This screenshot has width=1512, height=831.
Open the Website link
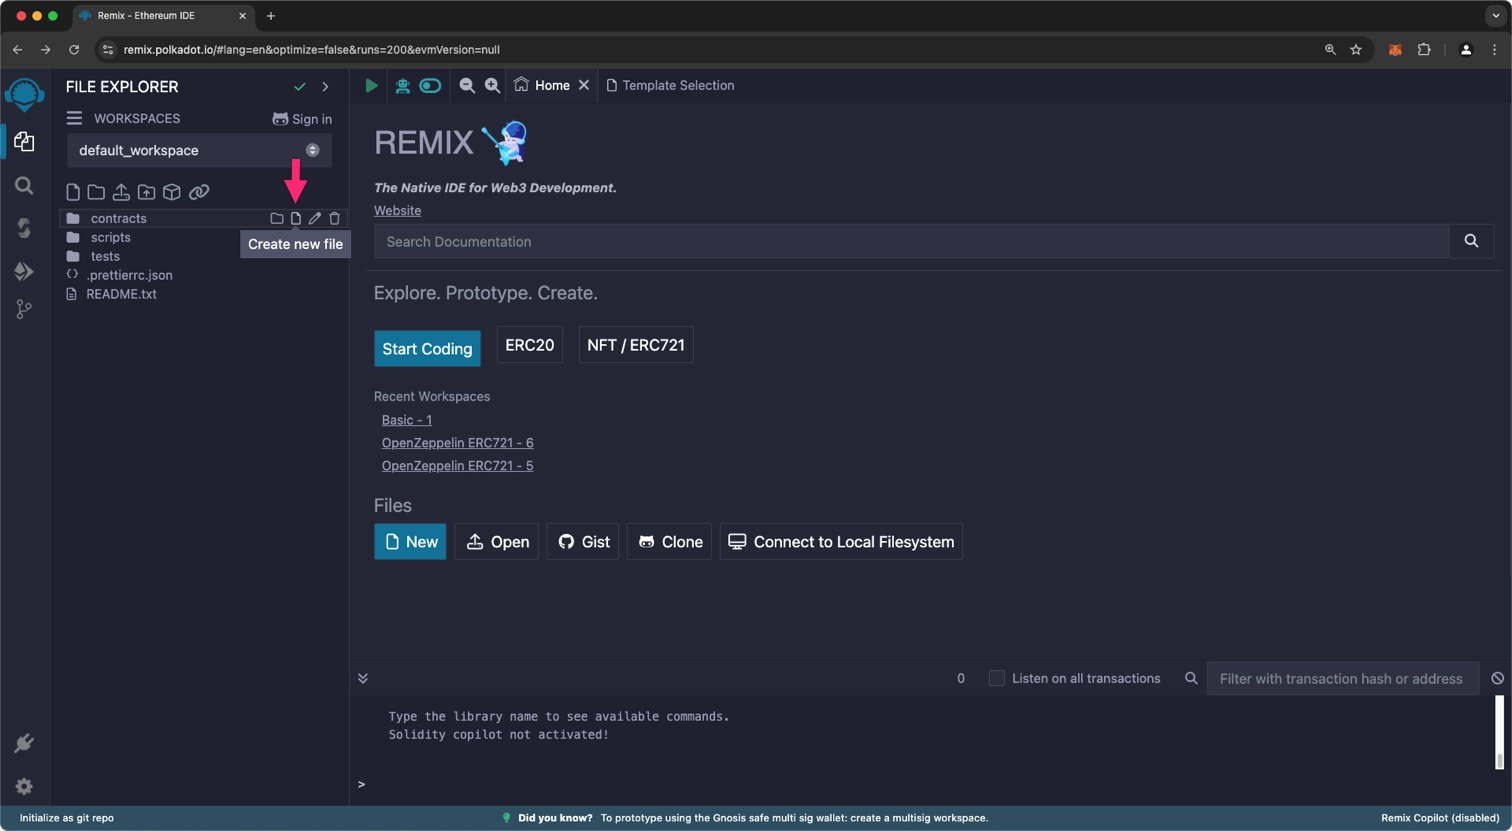point(397,210)
